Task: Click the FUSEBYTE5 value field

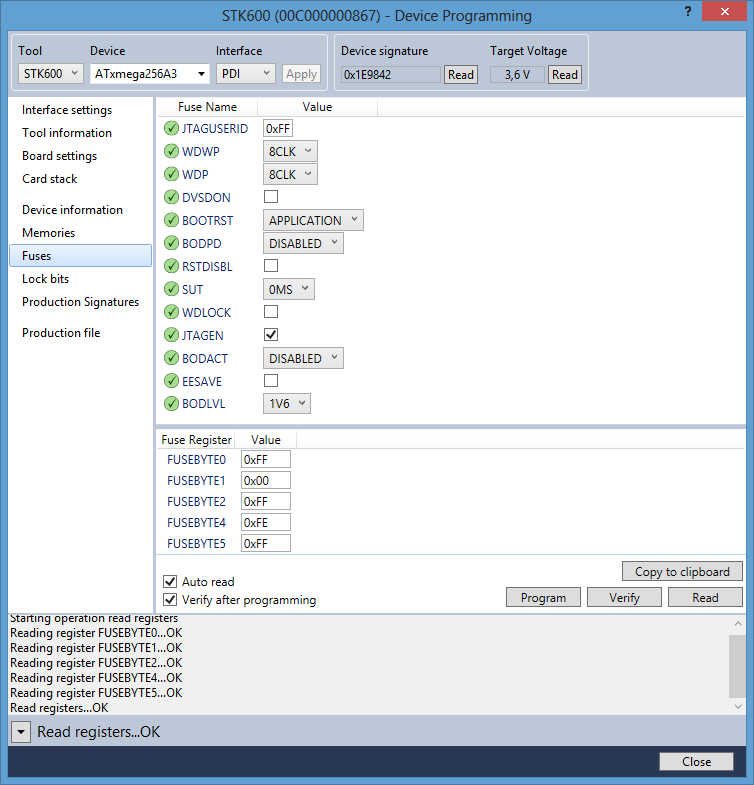Action: [266, 544]
